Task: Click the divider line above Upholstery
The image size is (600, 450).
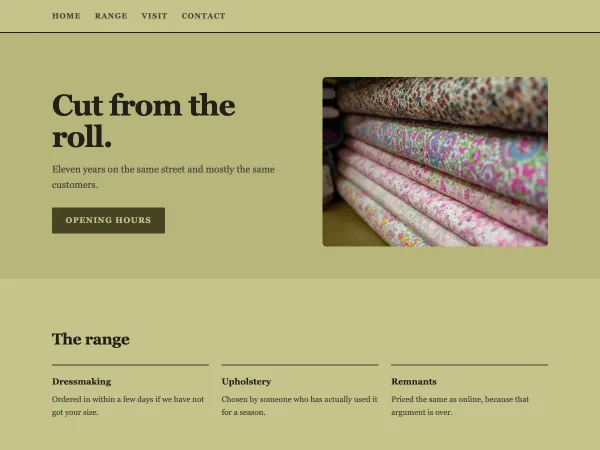Action: (x=300, y=365)
